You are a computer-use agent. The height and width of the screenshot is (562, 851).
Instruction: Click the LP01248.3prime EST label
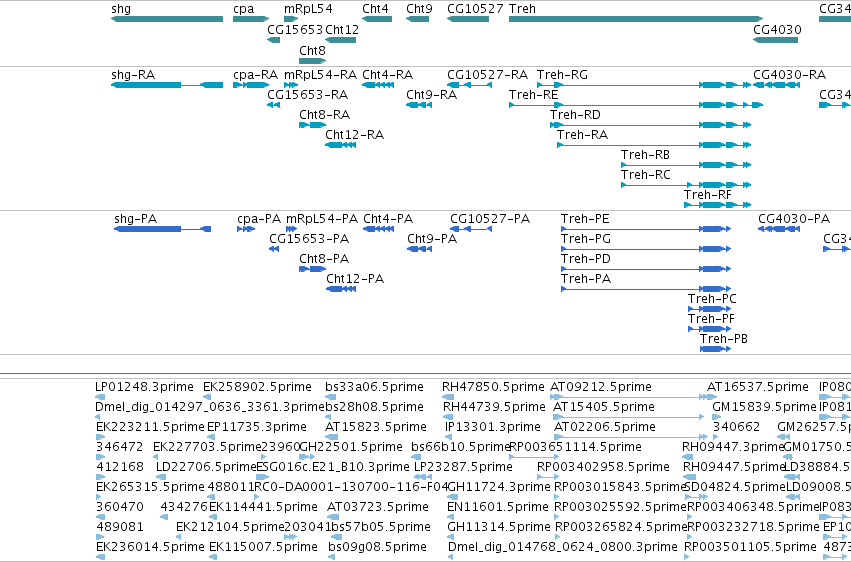tap(144, 387)
